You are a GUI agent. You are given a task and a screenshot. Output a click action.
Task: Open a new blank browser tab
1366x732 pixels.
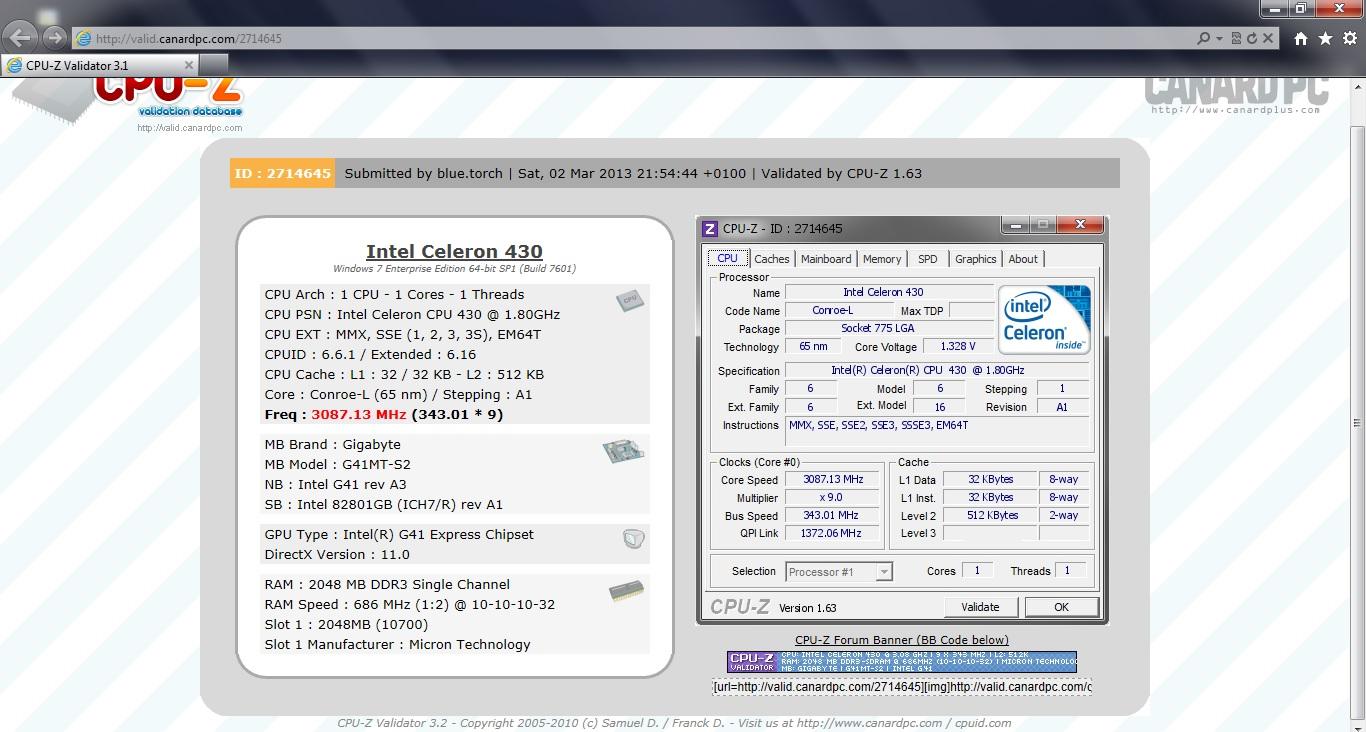[x=213, y=65]
